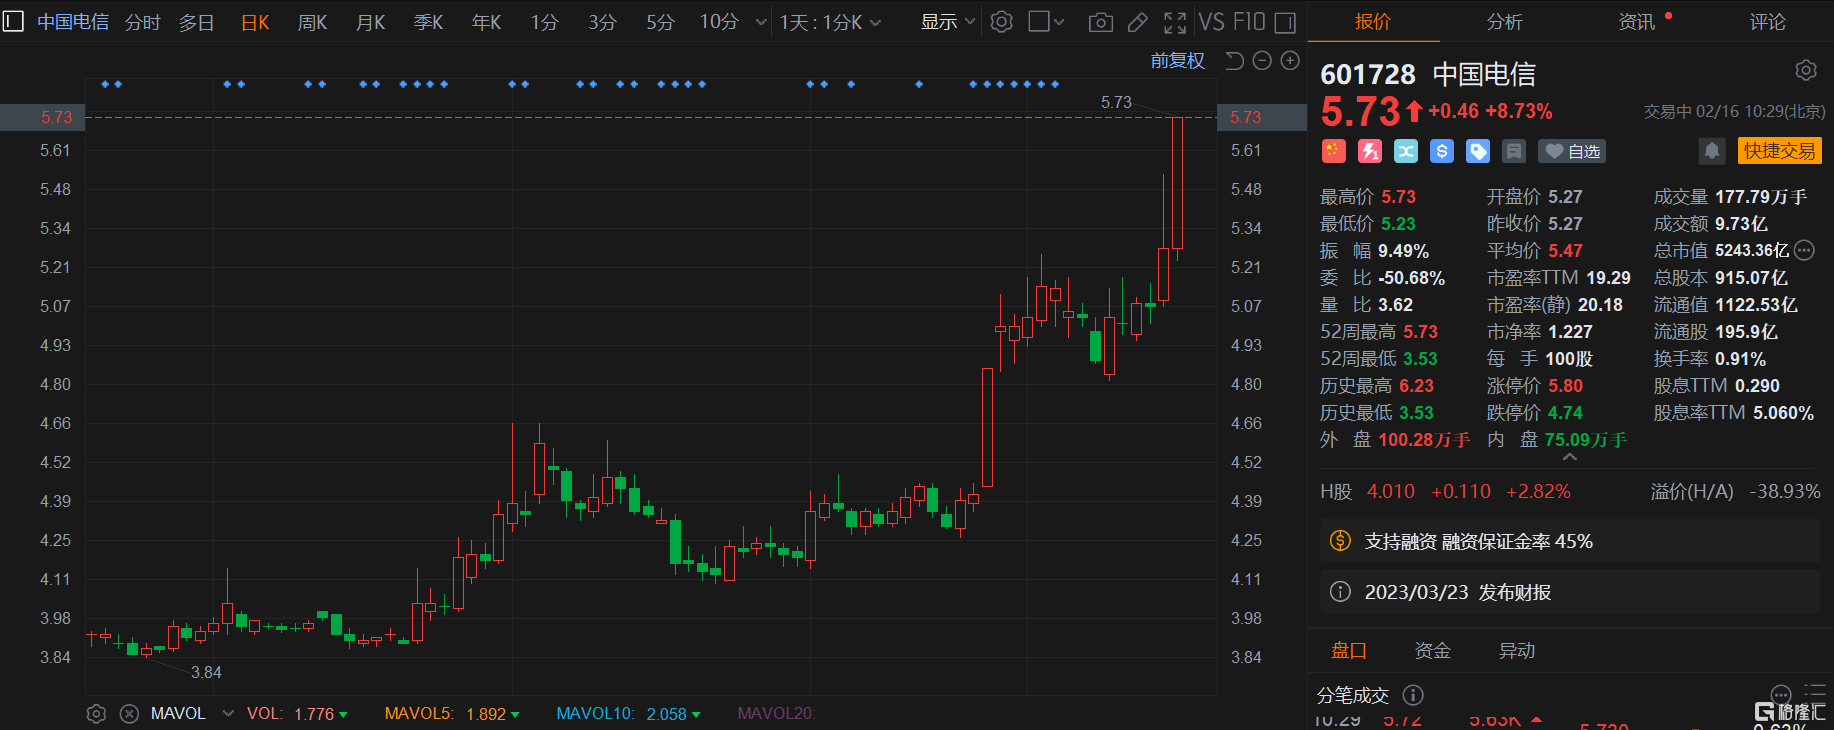Open the 1天:1分K dropdown
Image resolution: width=1834 pixels, height=730 pixels.
[830, 22]
